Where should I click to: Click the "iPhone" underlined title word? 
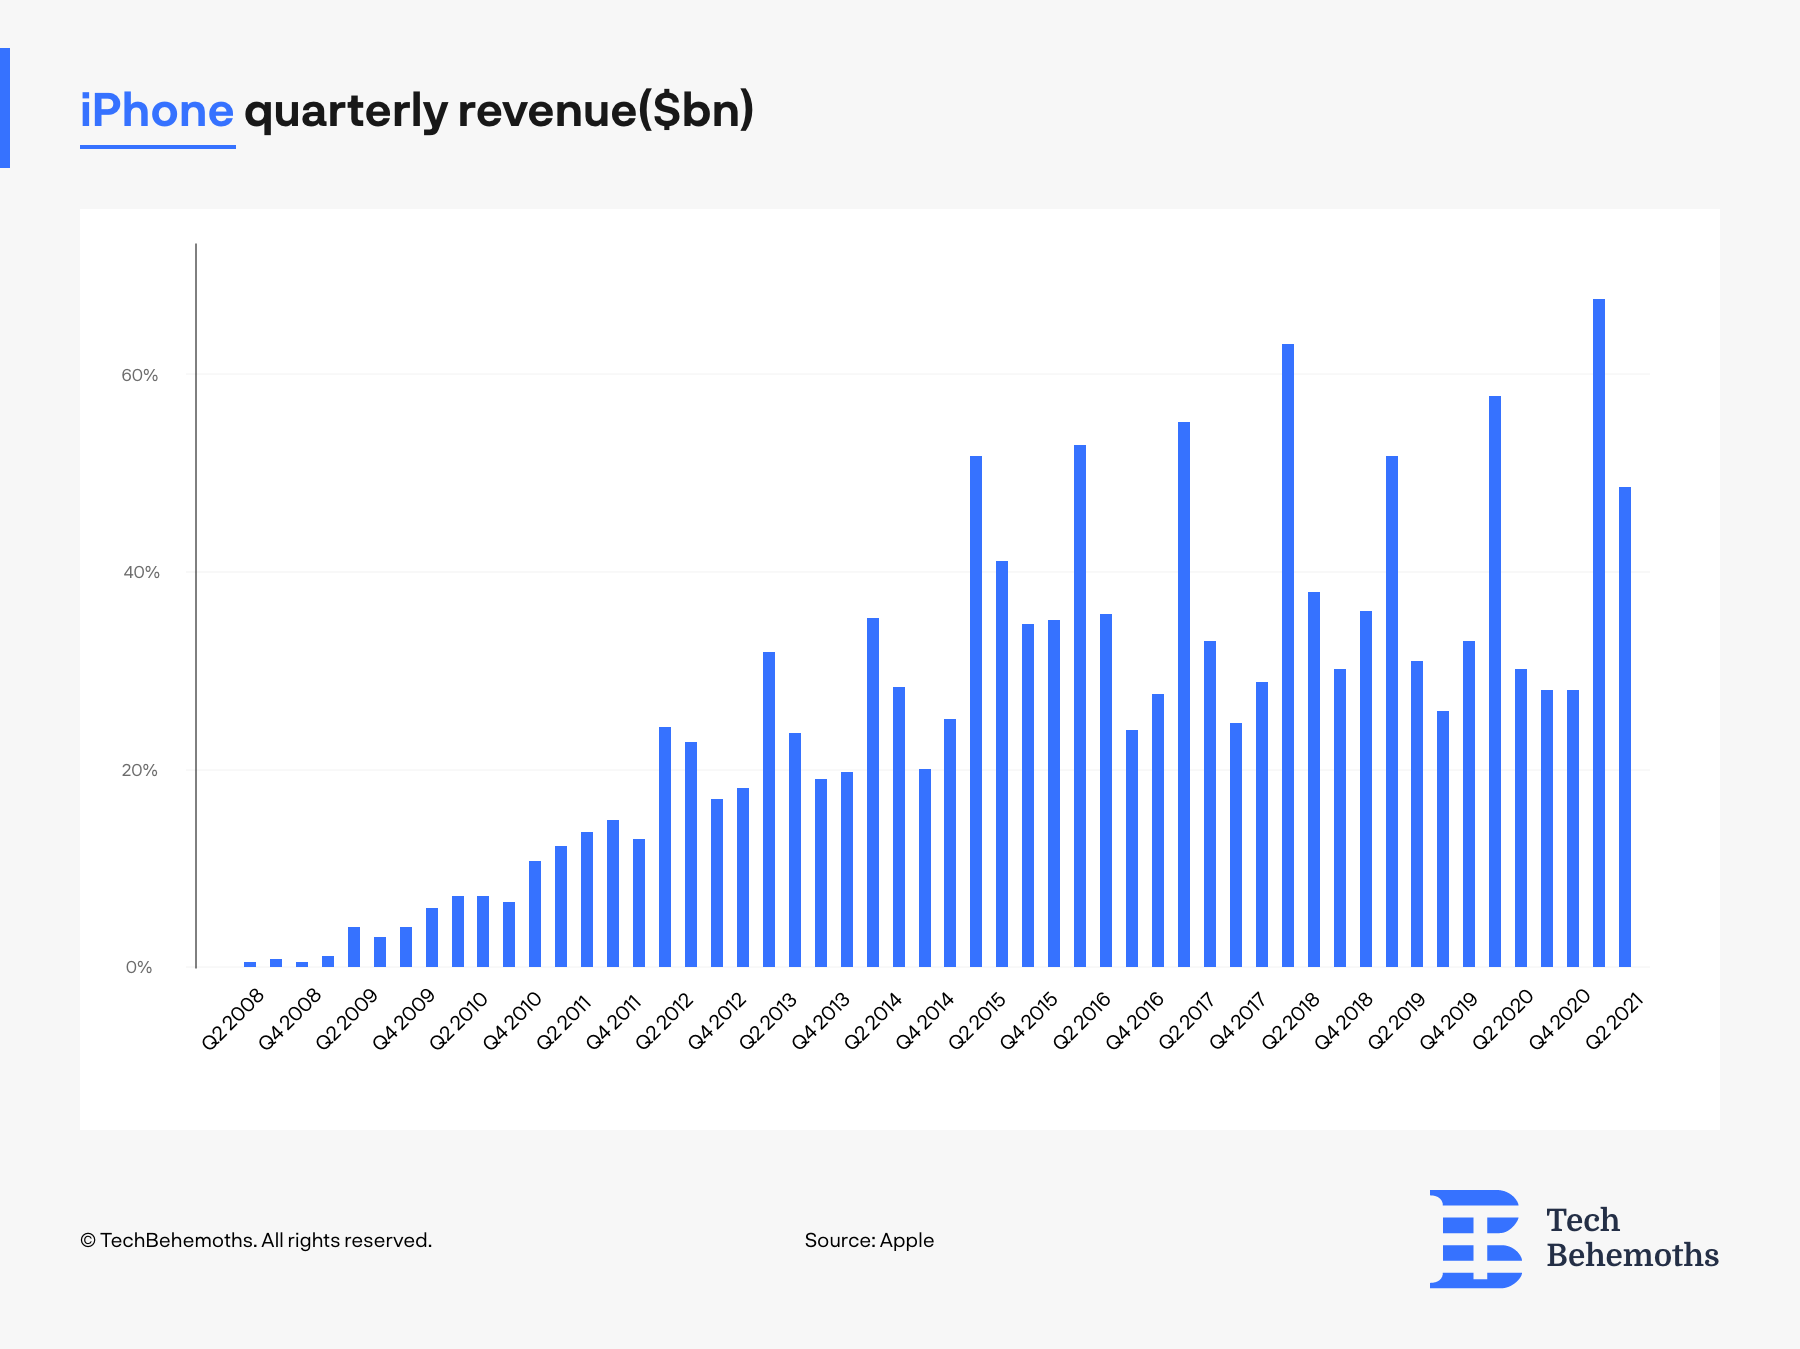tap(157, 111)
